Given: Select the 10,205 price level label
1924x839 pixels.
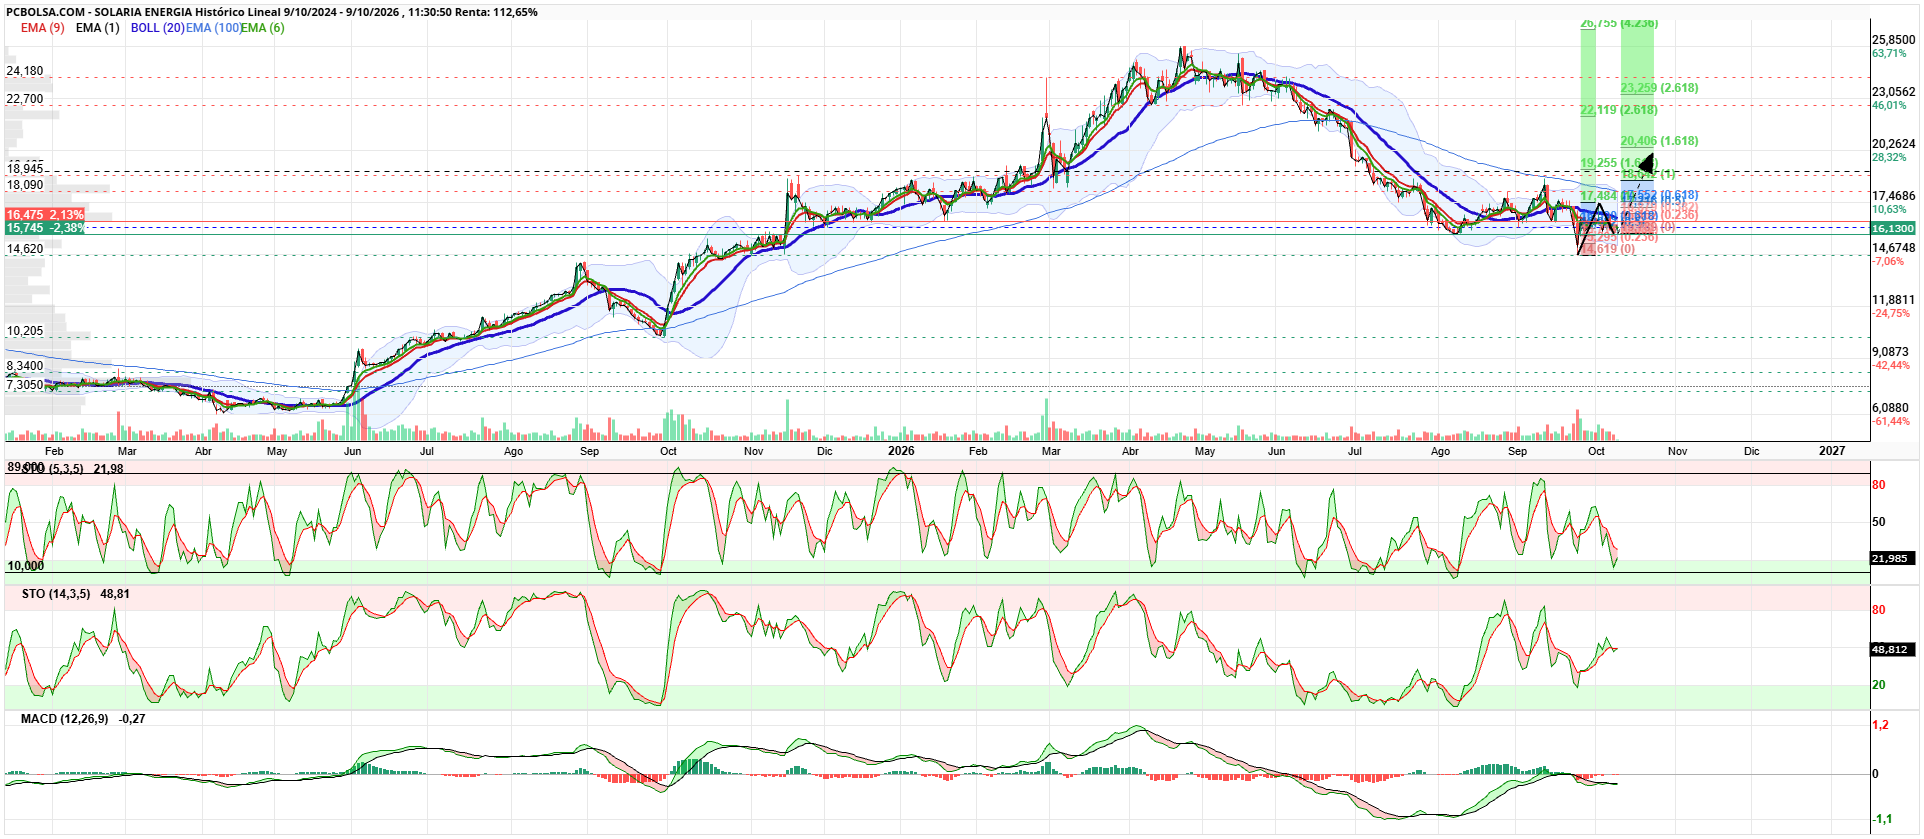Looking at the screenshot, I should point(25,331).
